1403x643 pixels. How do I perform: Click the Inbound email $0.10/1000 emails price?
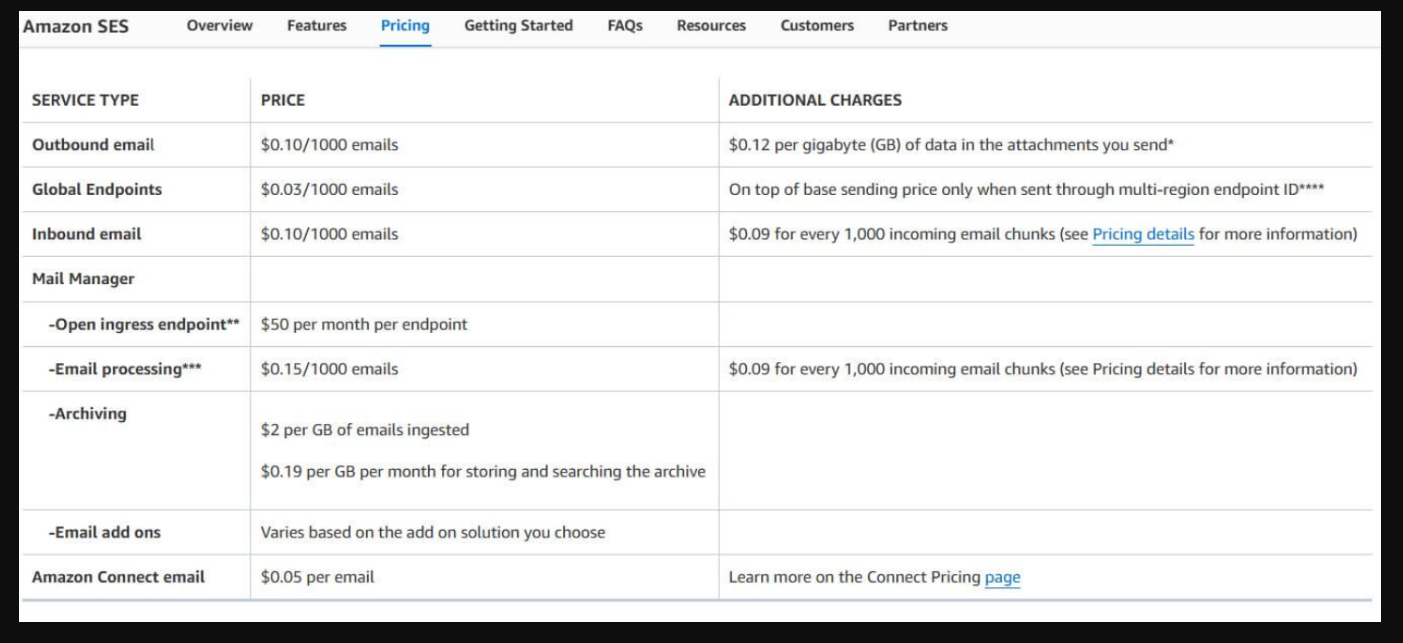coord(329,234)
